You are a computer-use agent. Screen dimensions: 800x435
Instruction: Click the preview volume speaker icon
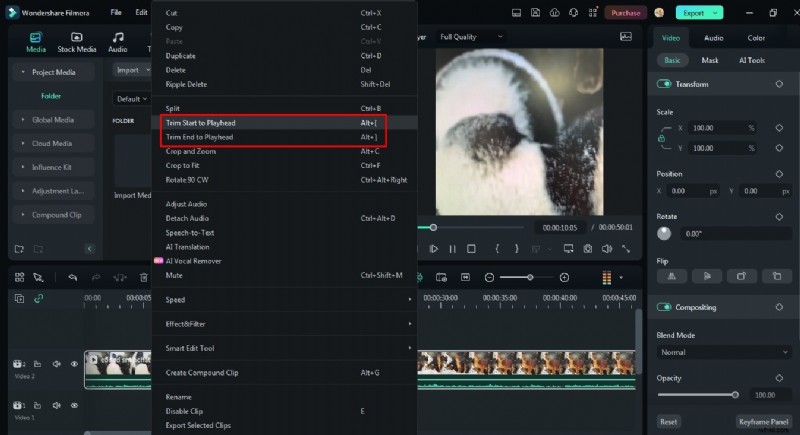[607, 249]
